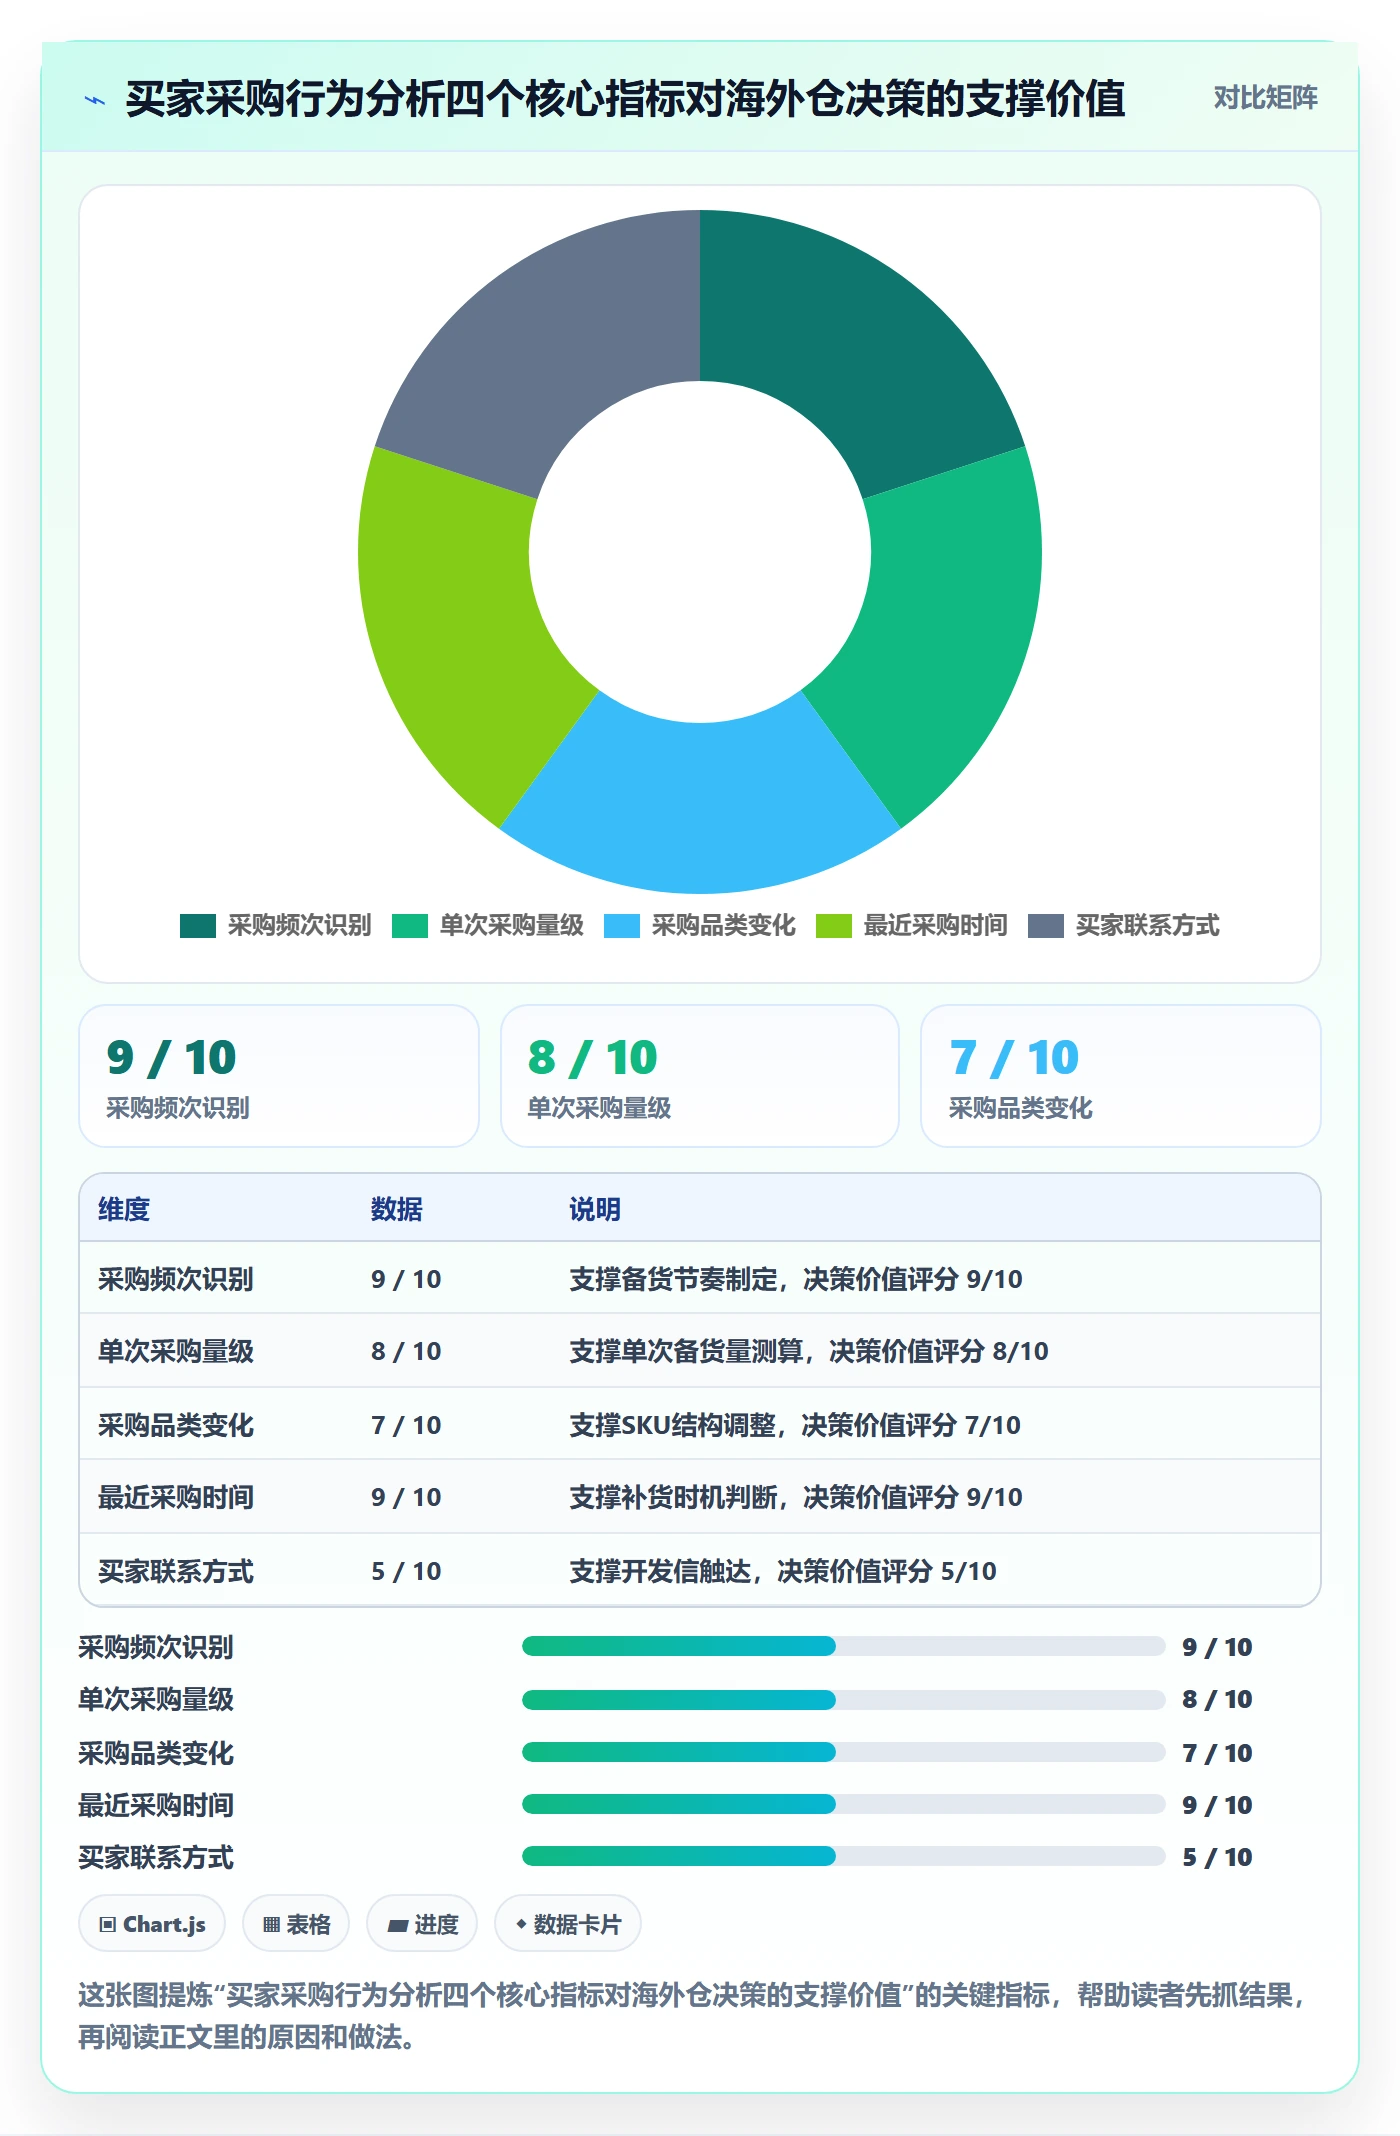The width and height of the screenshot is (1400, 2136).
Task: Click the 说明 column header
Action: [x=595, y=1209]
